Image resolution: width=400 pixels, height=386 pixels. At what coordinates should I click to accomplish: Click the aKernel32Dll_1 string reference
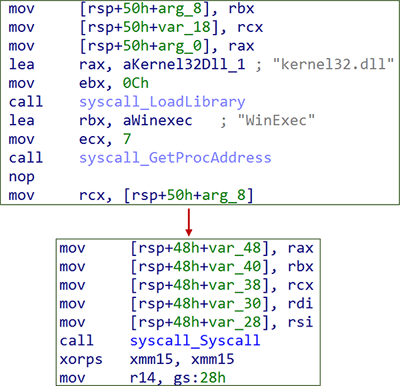184,64
